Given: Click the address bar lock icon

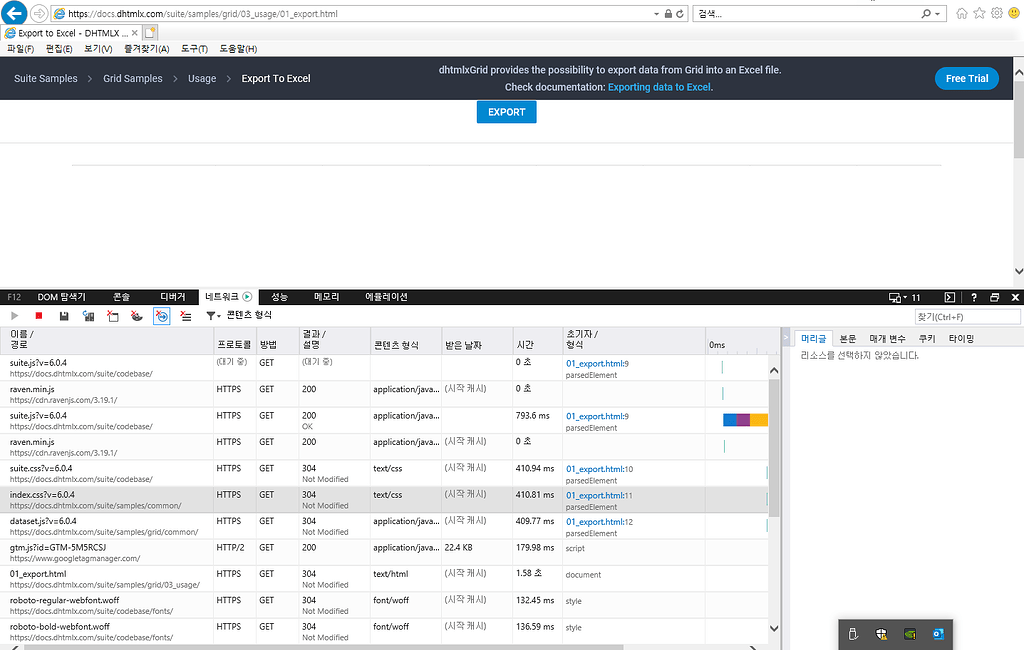Looking at the screenshot, I should (668, 14).
